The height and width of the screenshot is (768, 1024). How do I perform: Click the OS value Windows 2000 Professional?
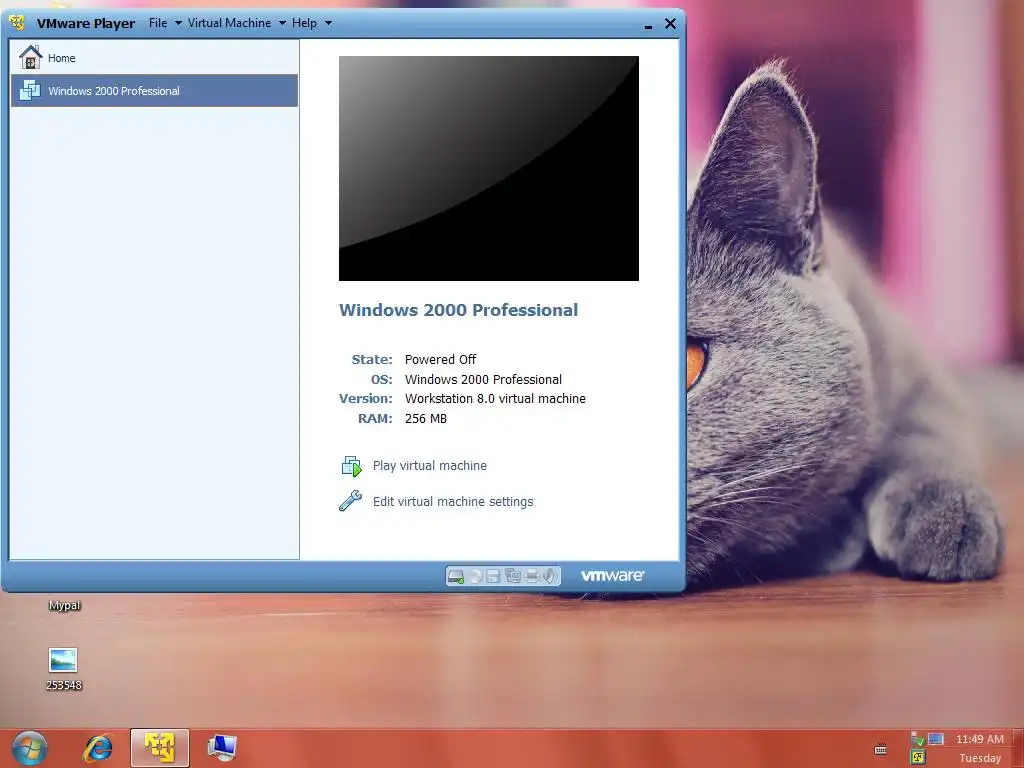click(x=483, y=379)
